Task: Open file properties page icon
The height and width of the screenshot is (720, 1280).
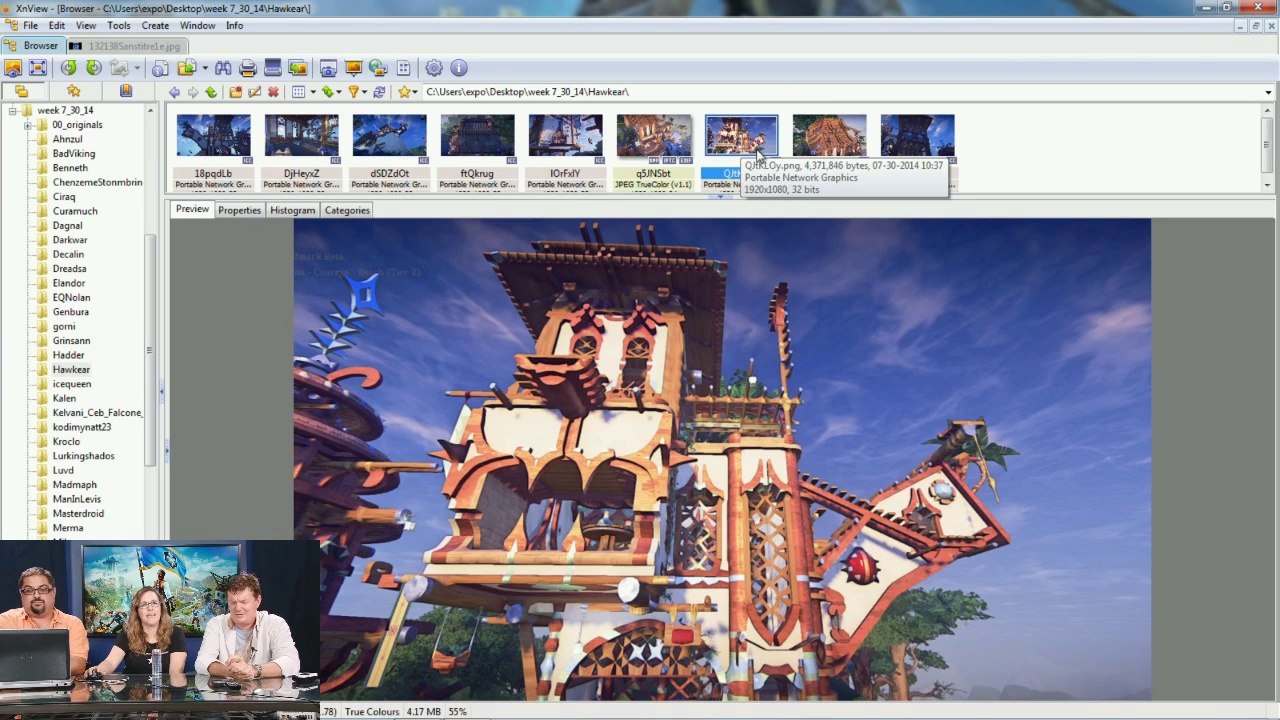Action: [160, 68]
